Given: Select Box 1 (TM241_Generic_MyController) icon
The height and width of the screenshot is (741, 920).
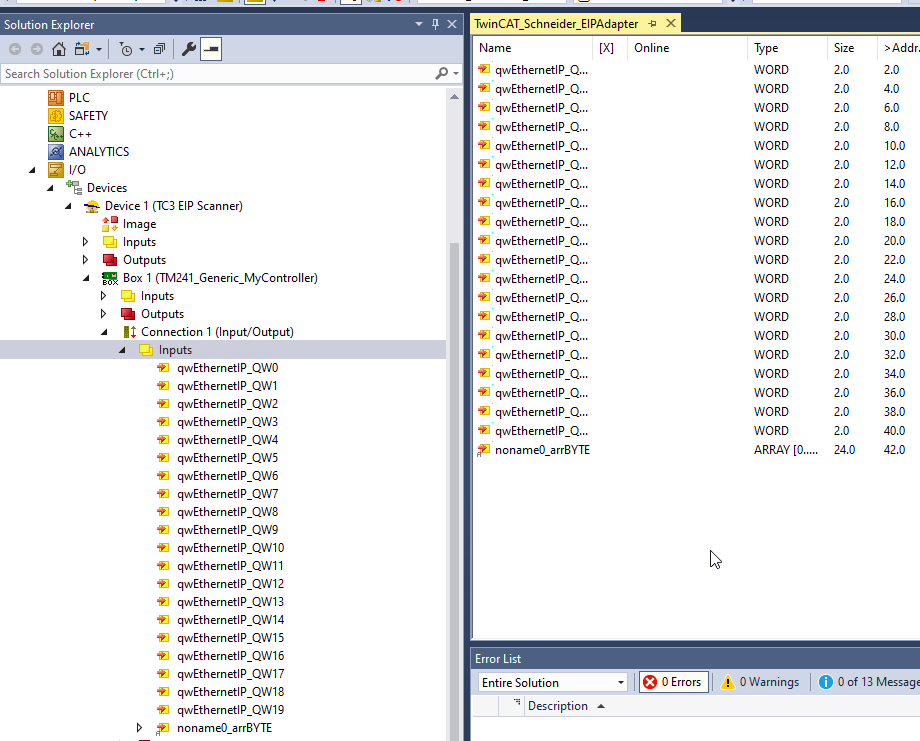Looking at the screenshot, I should click(x=110, y=278).
